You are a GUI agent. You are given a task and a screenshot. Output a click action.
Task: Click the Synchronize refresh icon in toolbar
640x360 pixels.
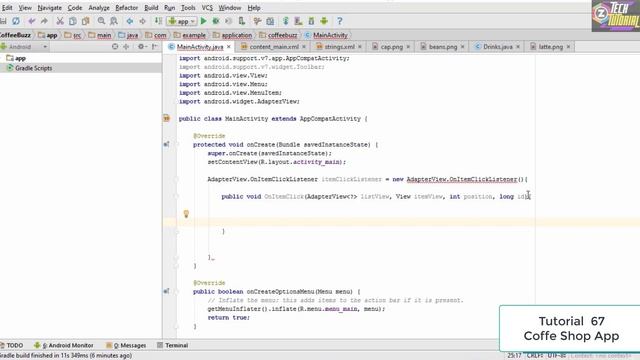pyautogui.click(x=16, y=21)
